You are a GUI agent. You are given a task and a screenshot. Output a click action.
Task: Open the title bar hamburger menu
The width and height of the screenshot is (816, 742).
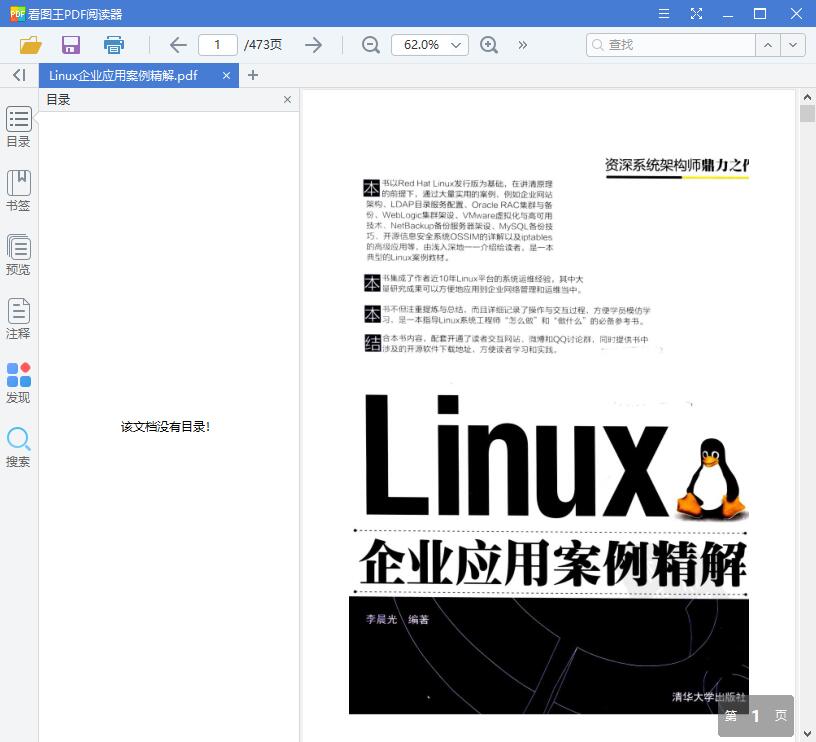coord(664,14)
